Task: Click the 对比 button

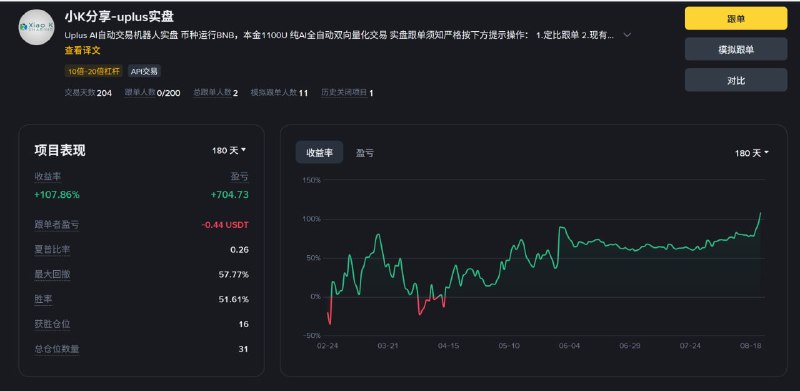Action: pos(736,80)
